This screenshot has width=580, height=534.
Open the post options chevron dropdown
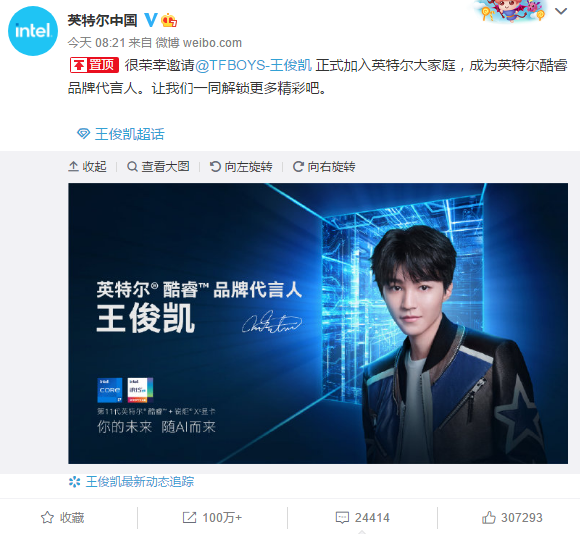pos(561,11)
